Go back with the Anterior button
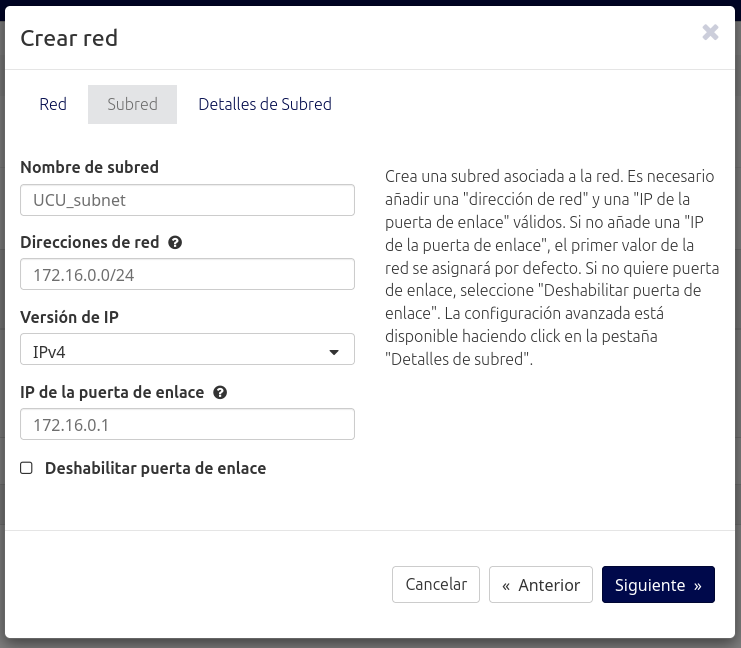 [541, 584]
